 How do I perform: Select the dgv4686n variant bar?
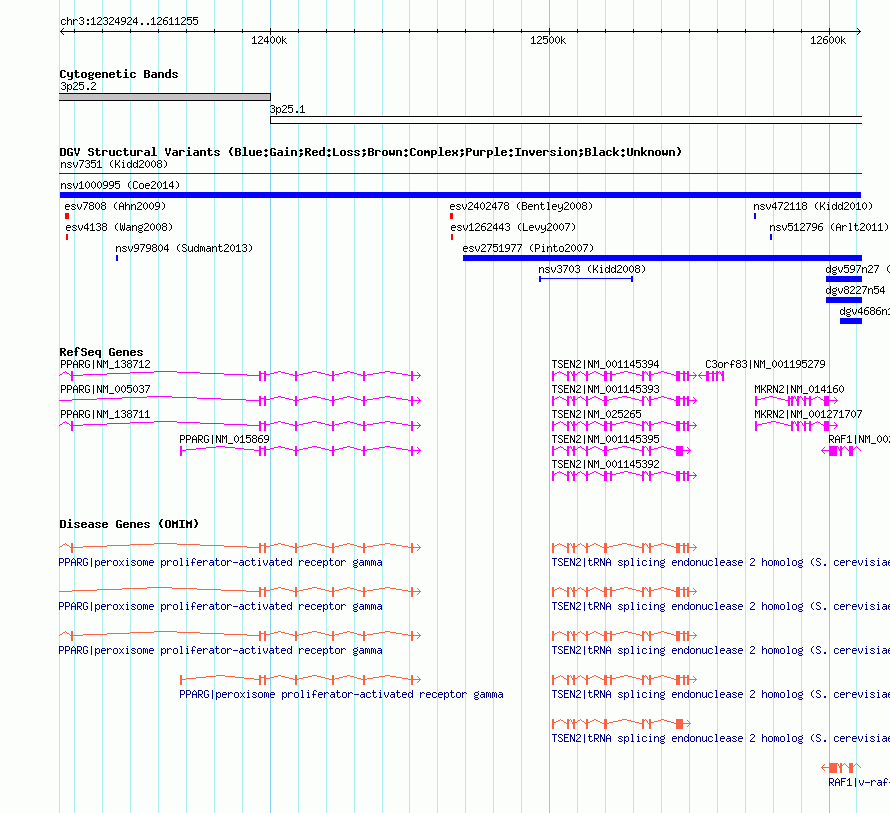851,321
